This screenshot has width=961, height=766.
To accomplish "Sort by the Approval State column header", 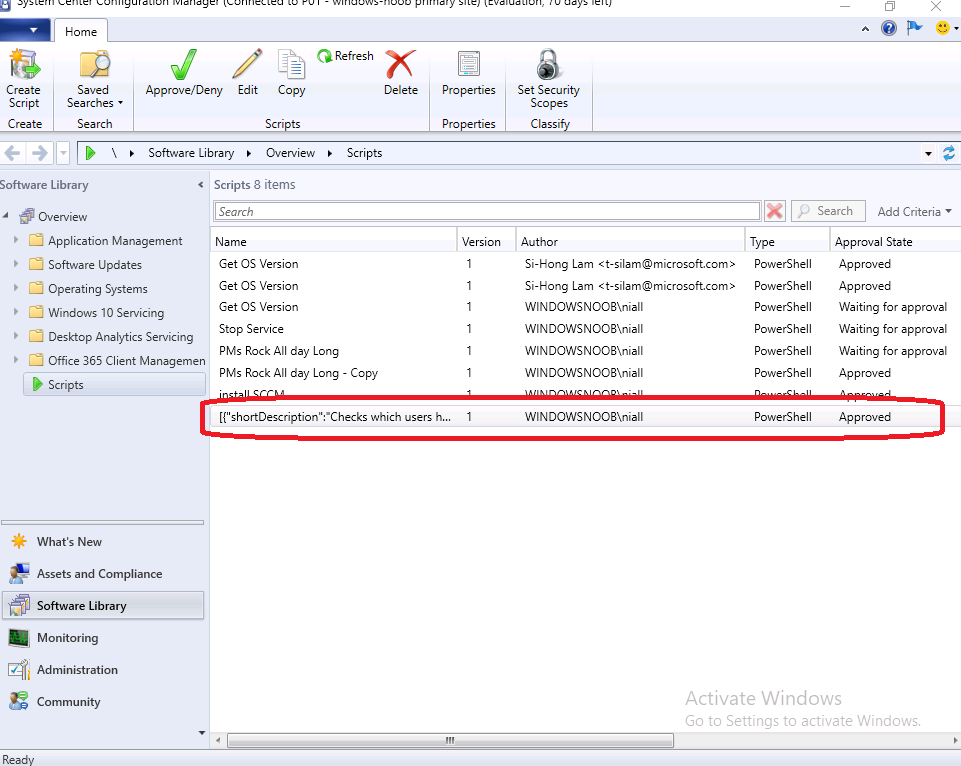I will (x=895, y=241).
